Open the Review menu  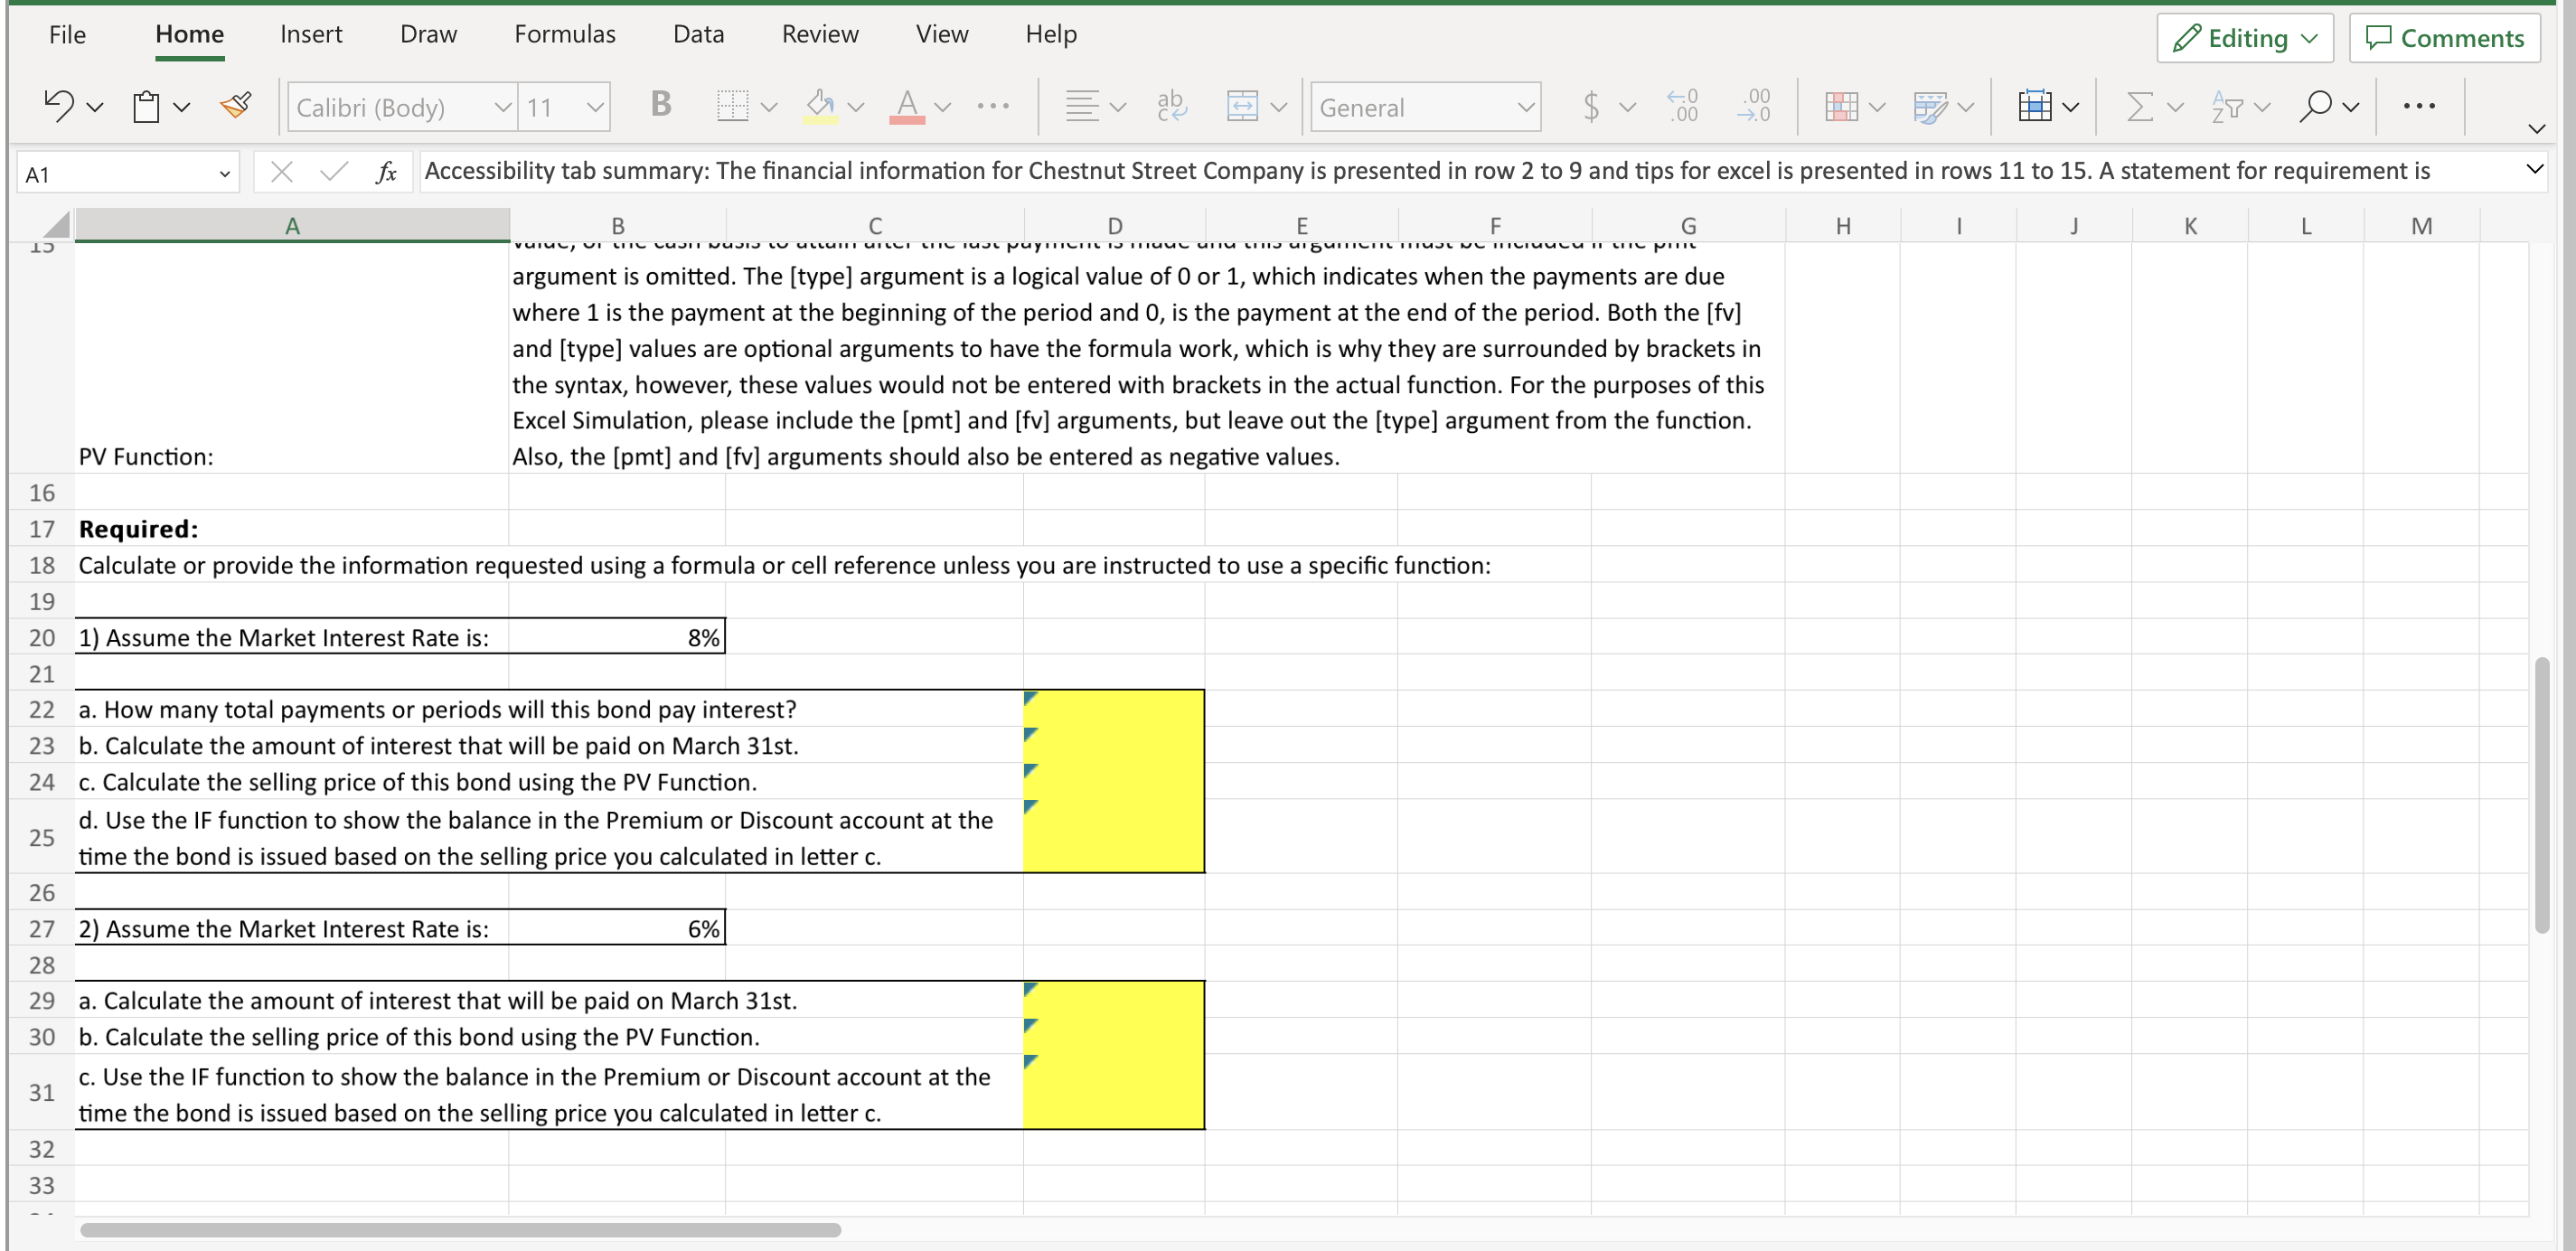820,33
